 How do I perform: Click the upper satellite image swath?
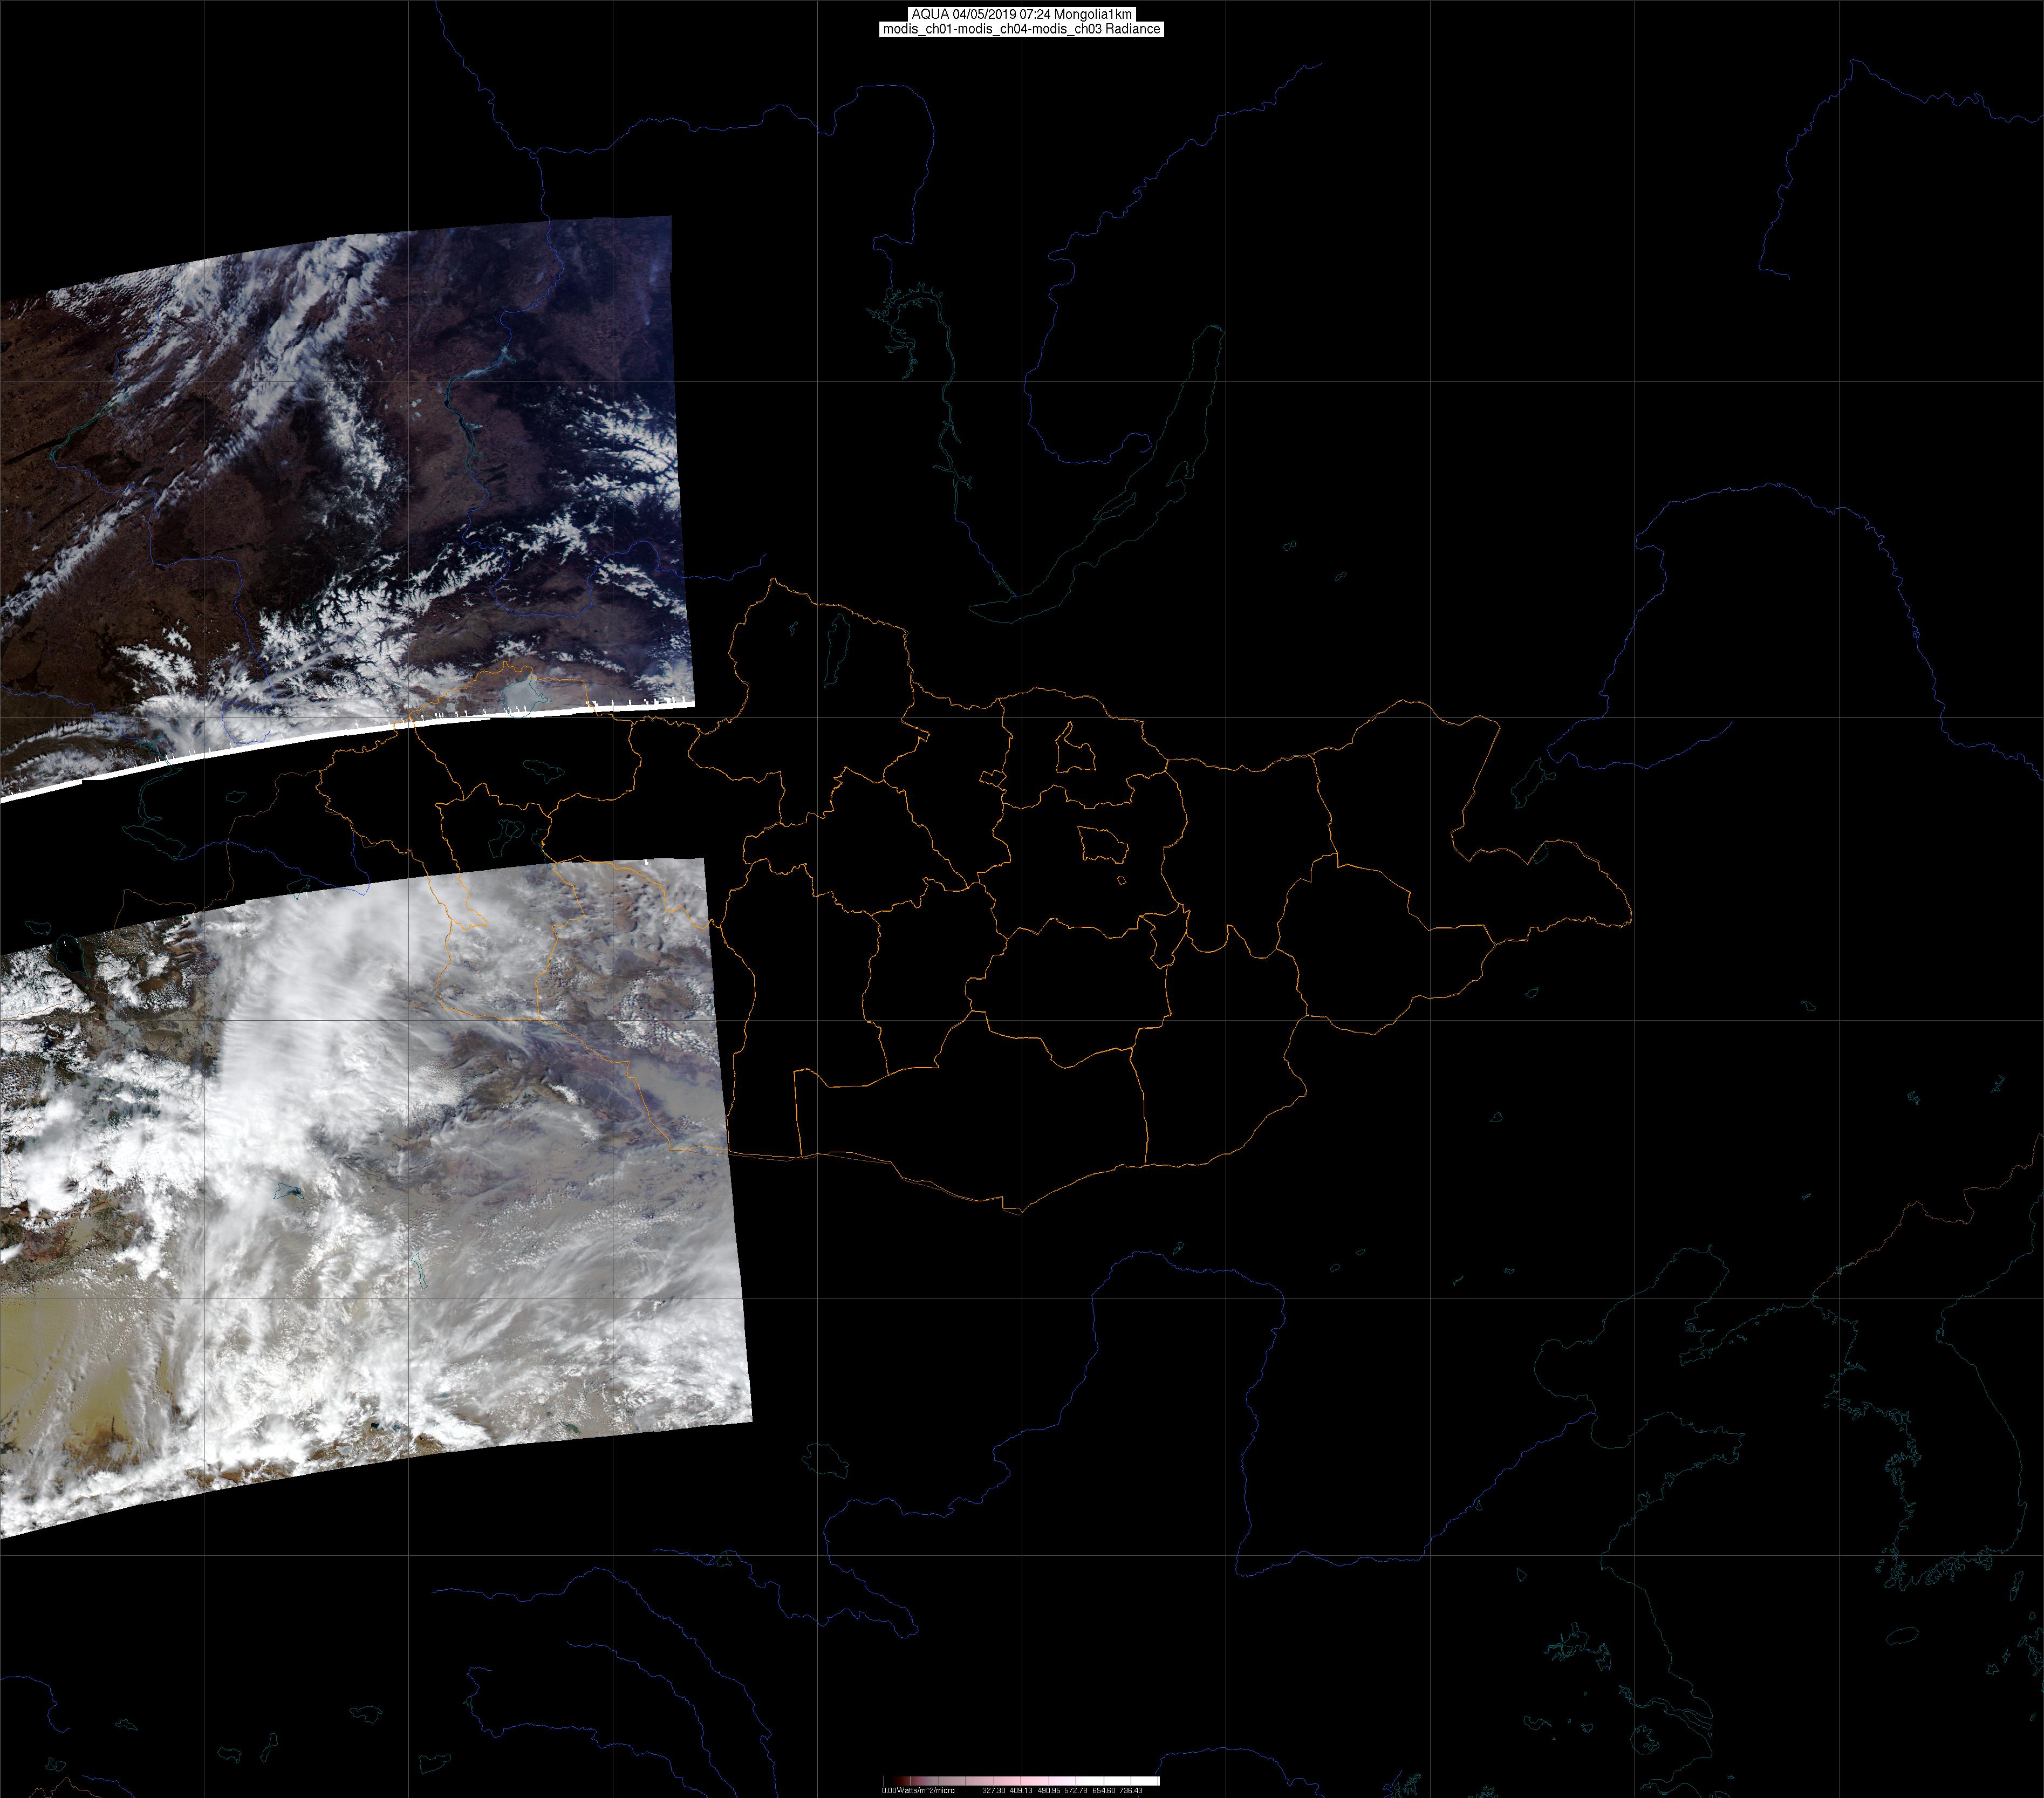(340, 480)
